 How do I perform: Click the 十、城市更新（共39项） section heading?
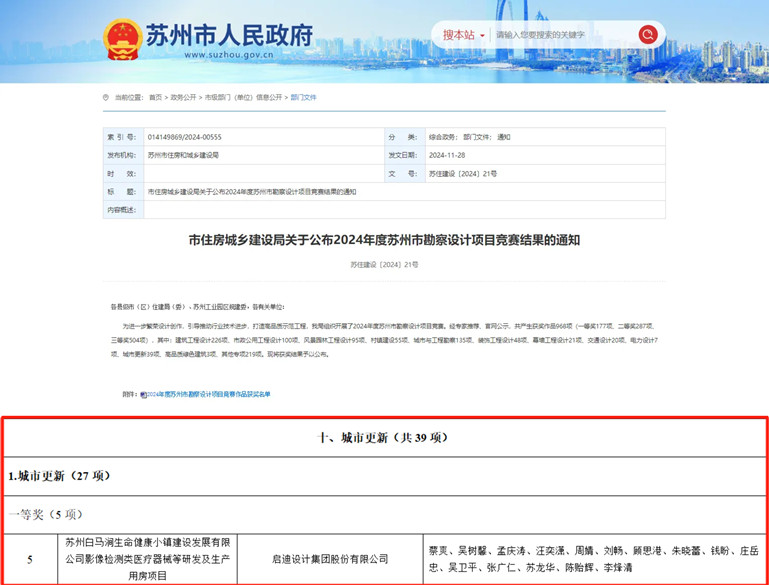384,438
